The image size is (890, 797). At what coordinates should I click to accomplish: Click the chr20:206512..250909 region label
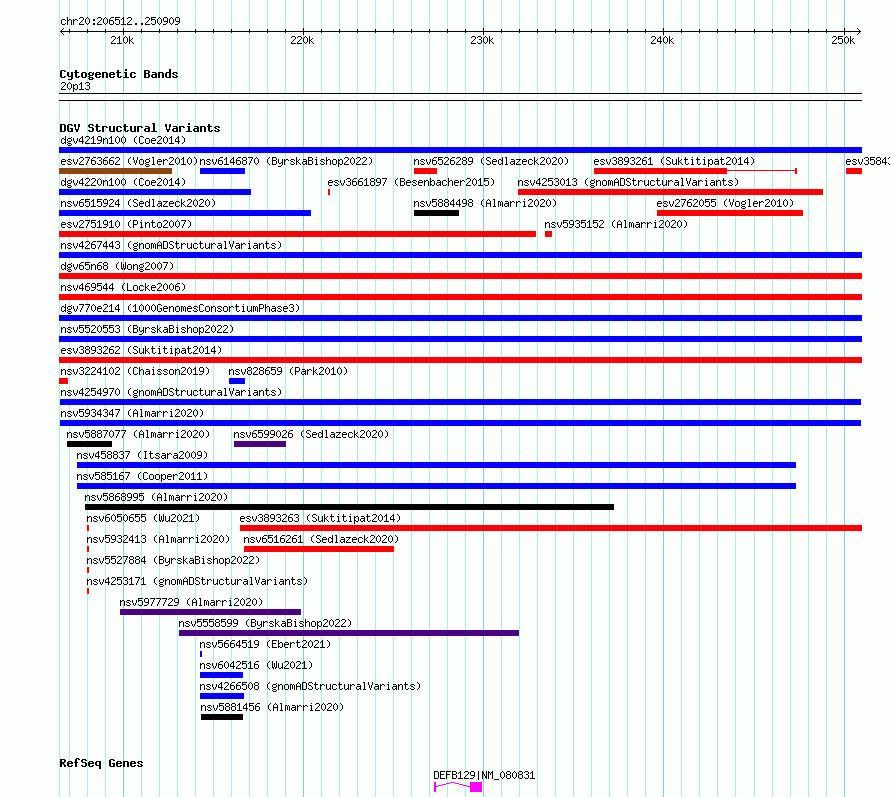pos(120,21)
